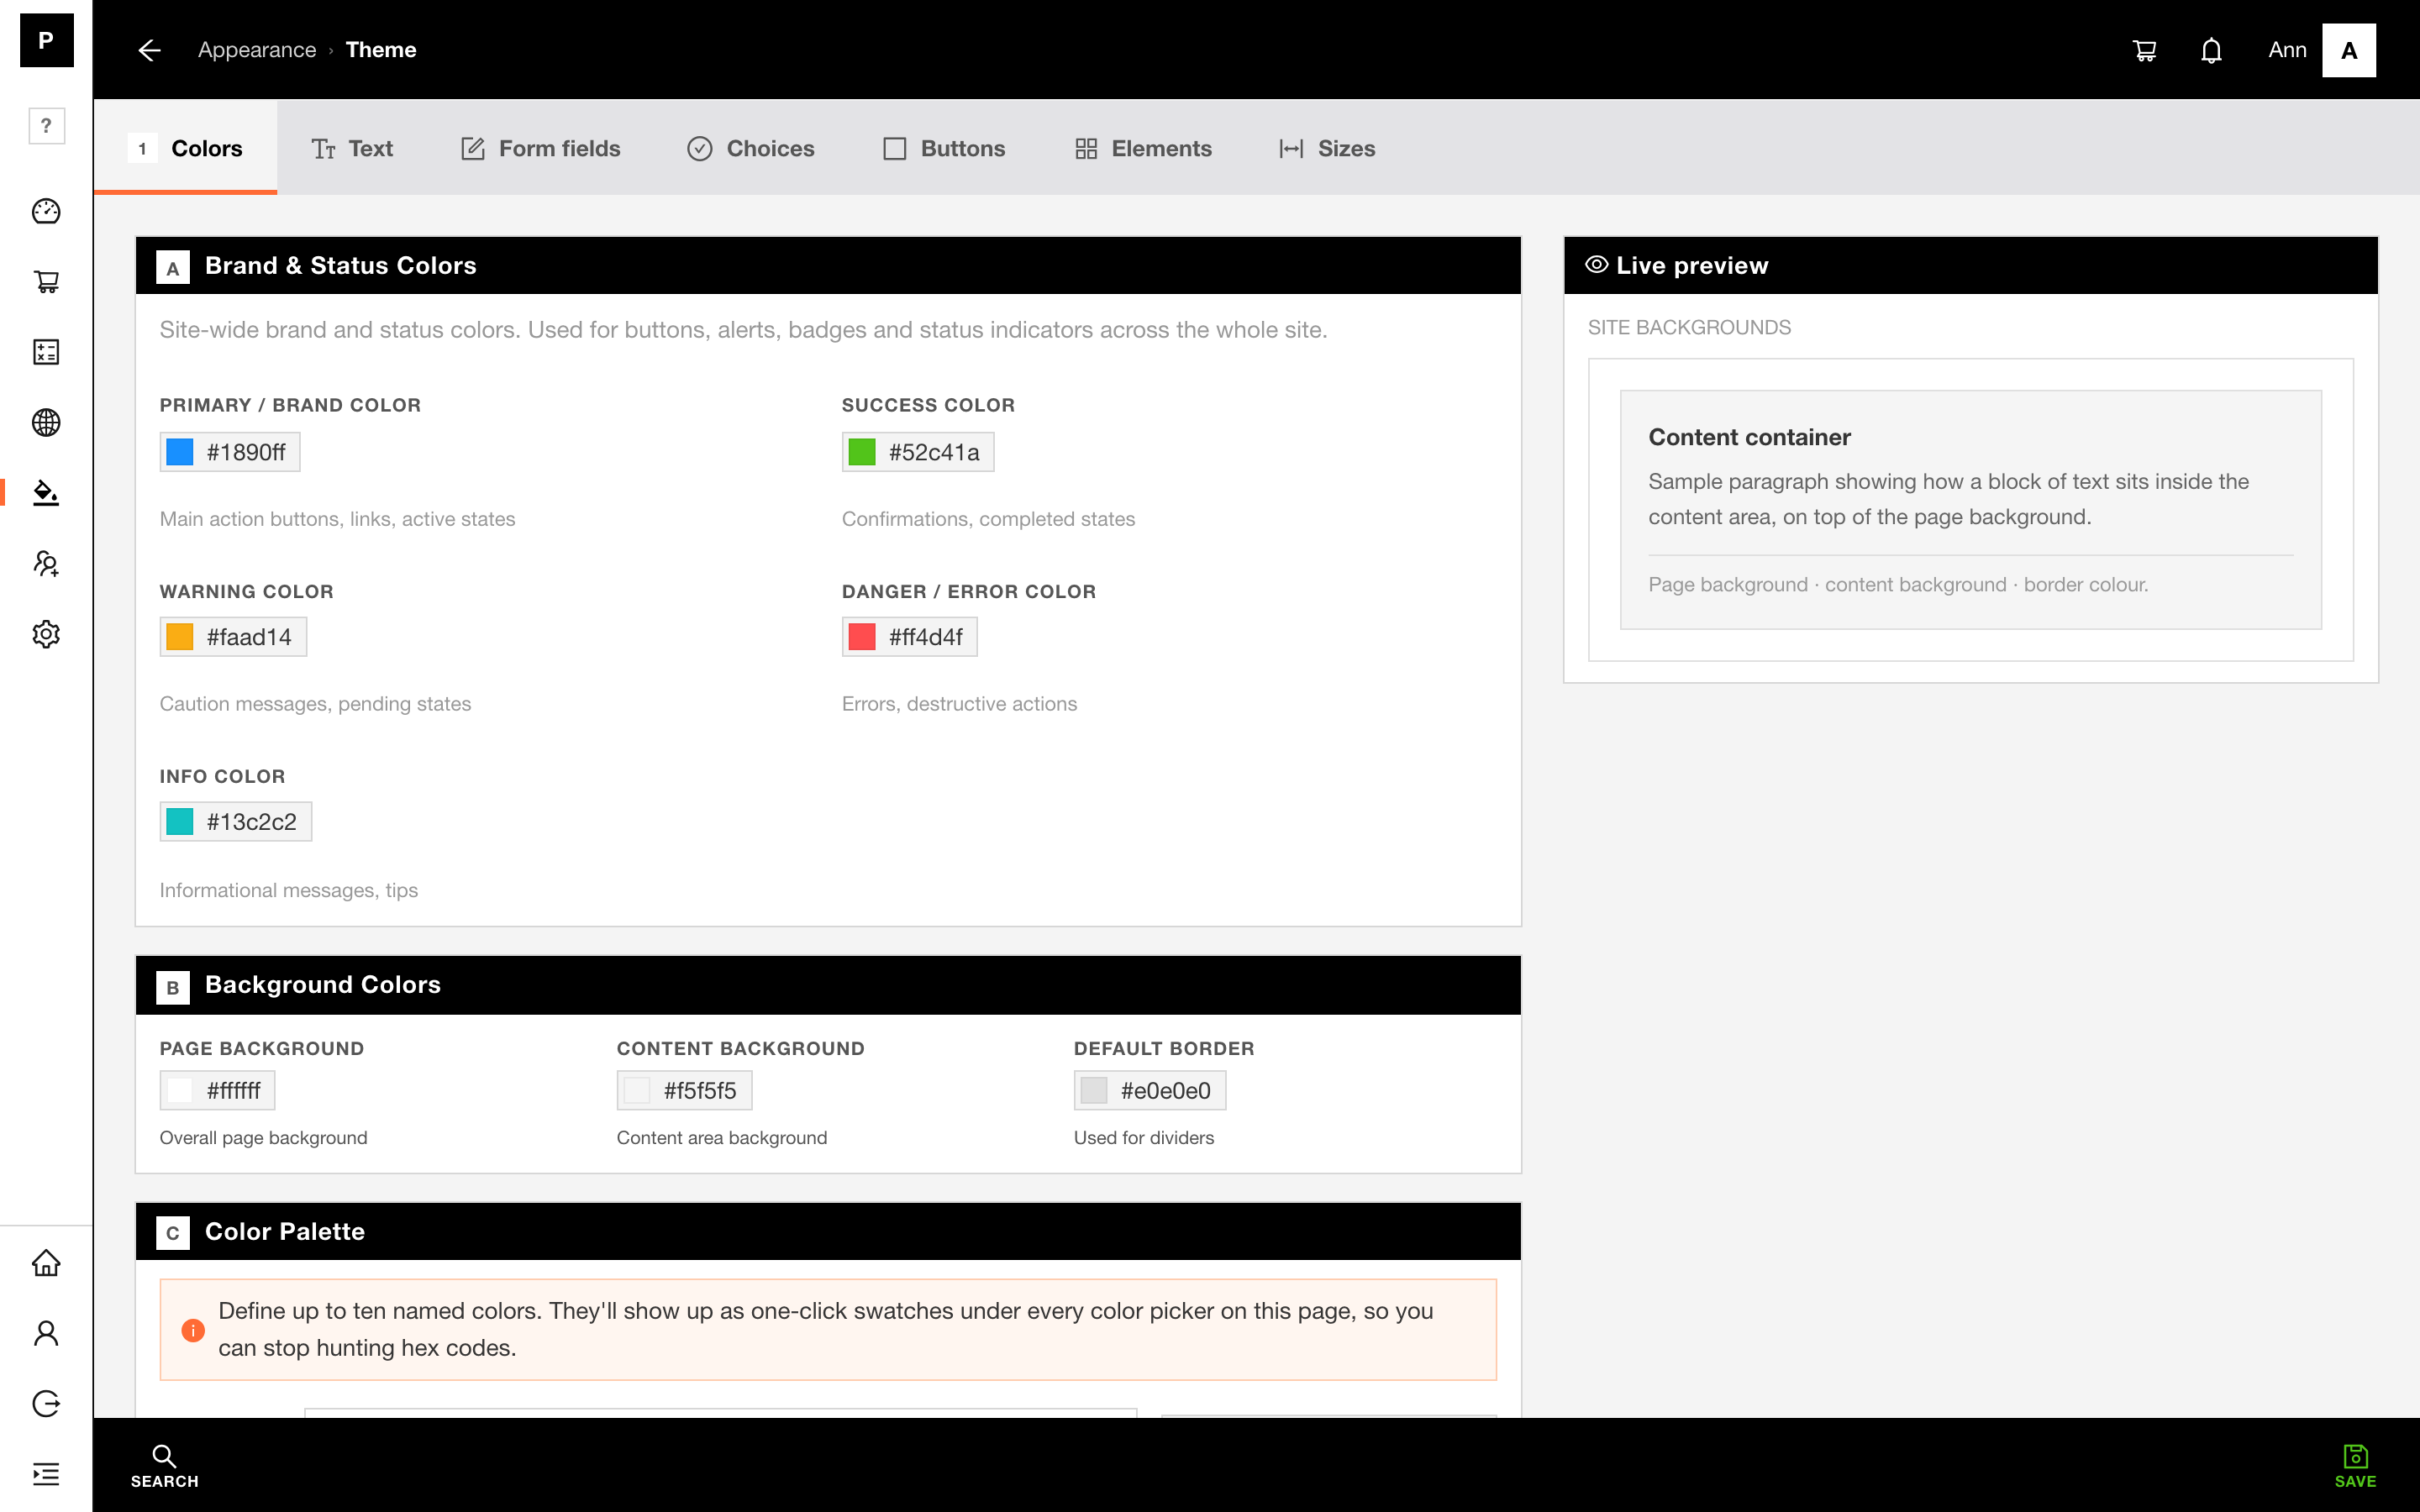The image size is (2420, 1512).
Task: Click the logout arrow icon in sidebar
Action: click(x=46, y=1404)
